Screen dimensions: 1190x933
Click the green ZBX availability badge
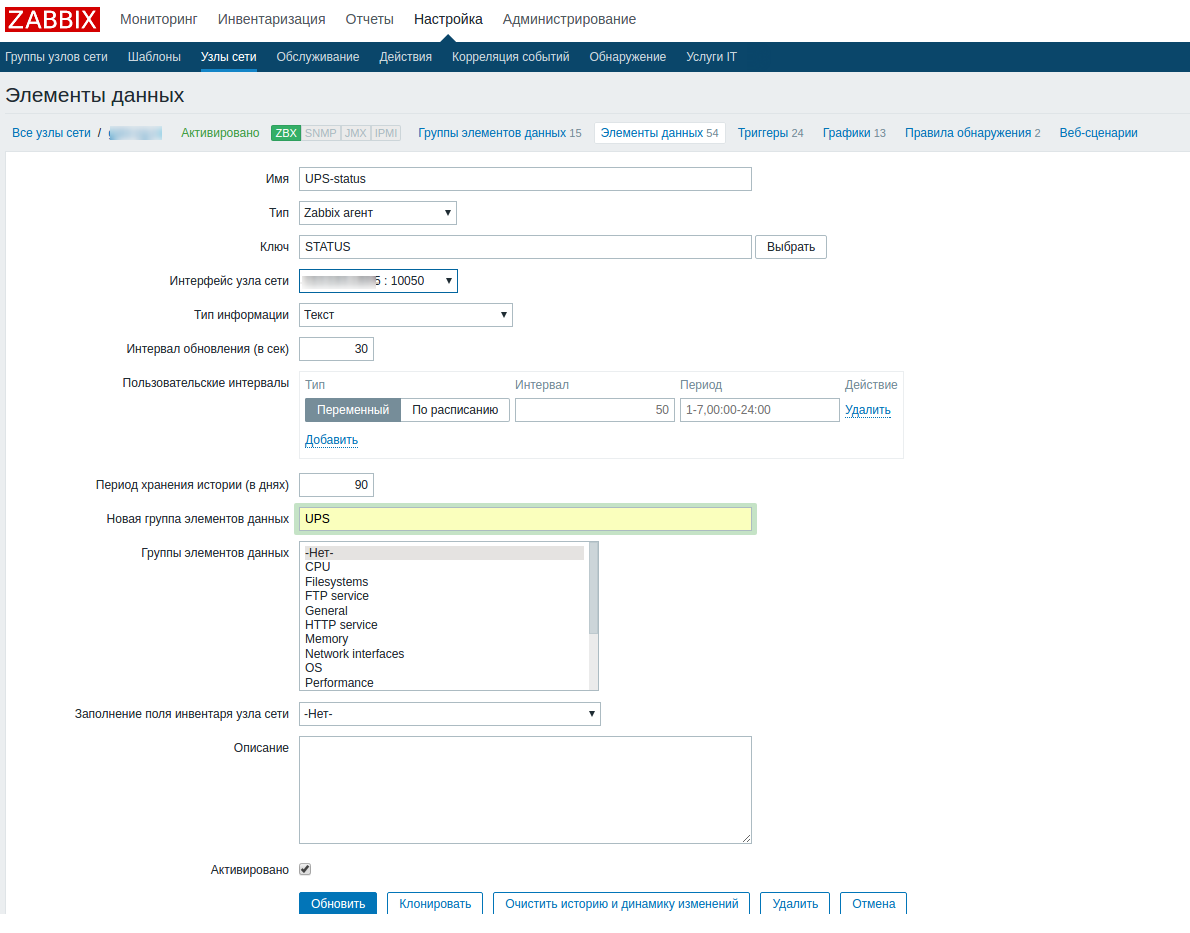click(286, 133)
